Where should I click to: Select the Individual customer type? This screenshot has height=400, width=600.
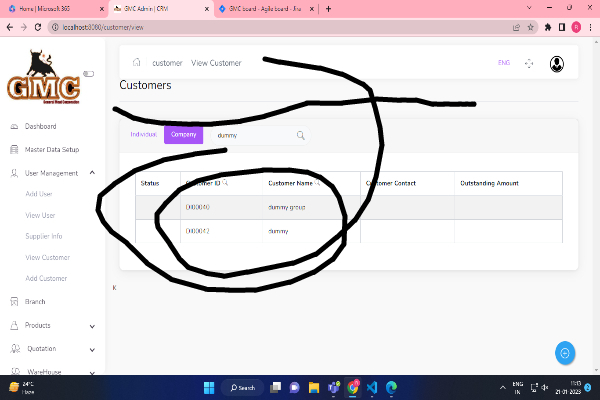point(144,134)
